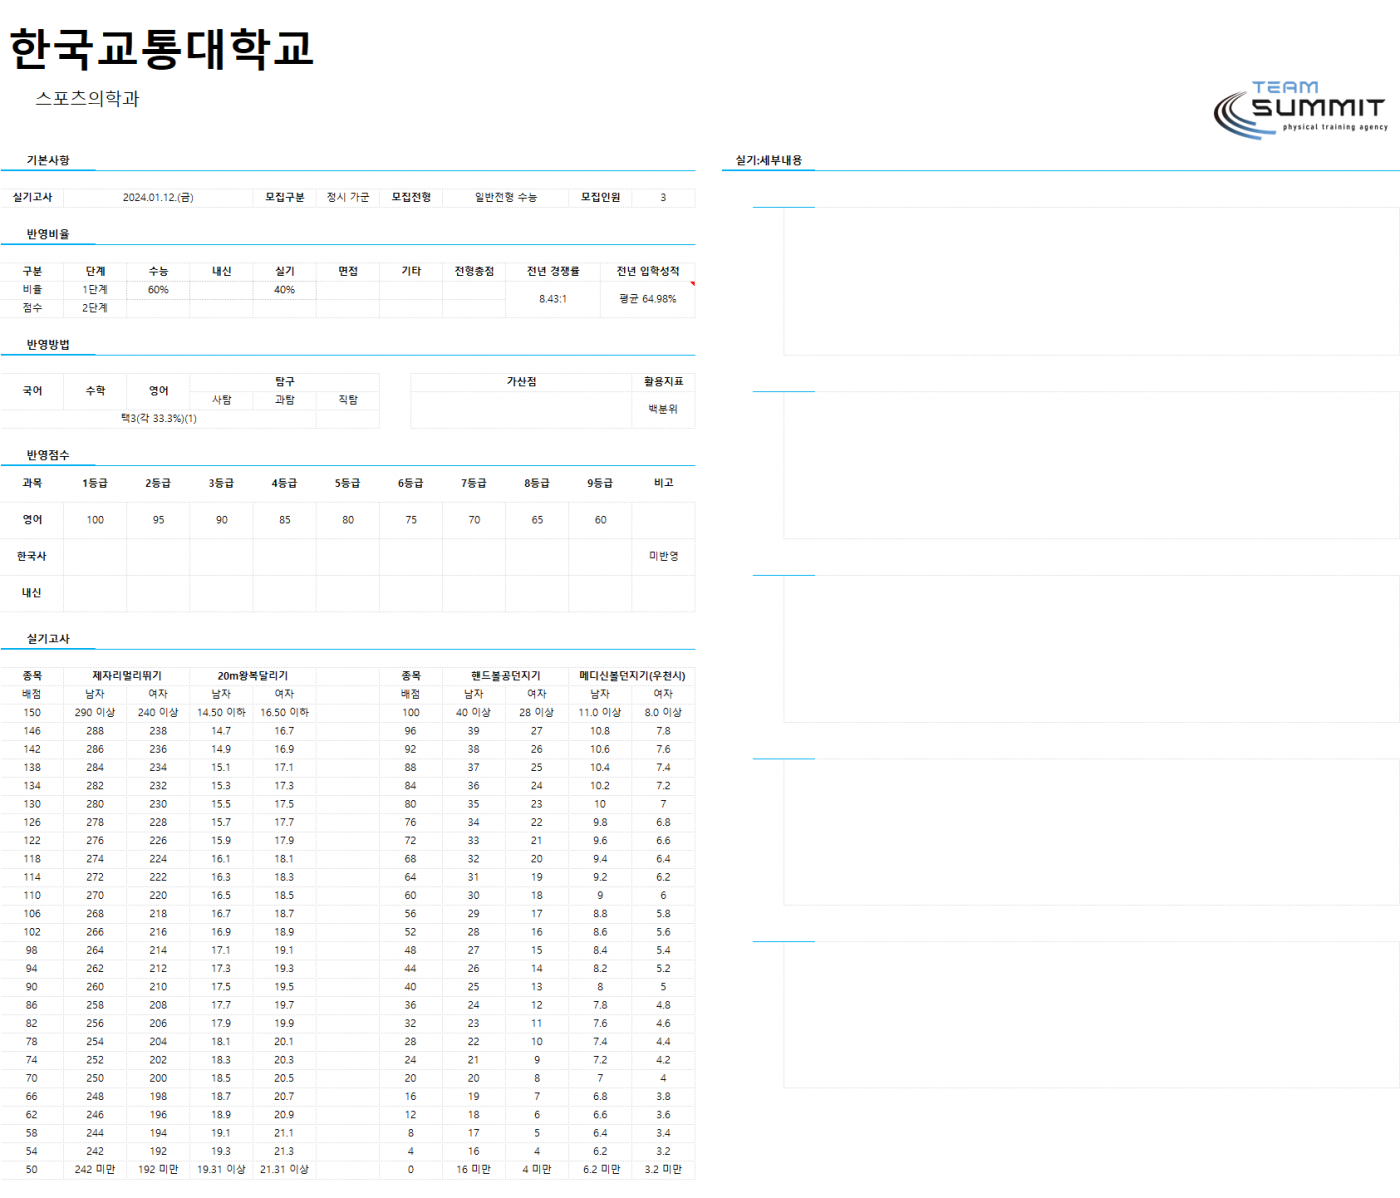This screenshot has width=1400, height=1198.
Task: Click the 과목 column header
Action: point(32,483)
